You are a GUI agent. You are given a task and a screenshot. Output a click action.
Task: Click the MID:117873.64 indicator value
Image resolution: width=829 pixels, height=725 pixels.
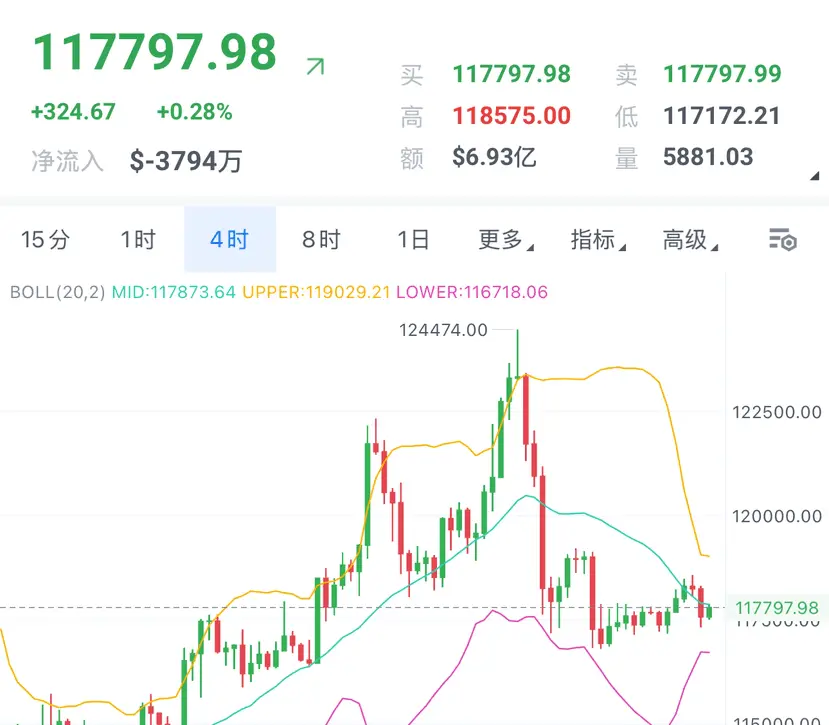173,292
